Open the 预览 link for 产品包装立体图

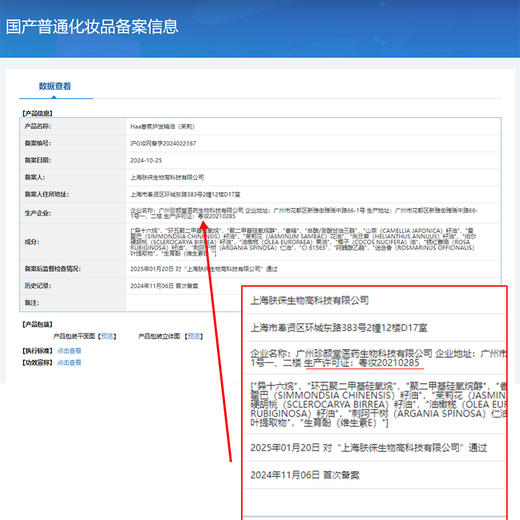[194, 336]
